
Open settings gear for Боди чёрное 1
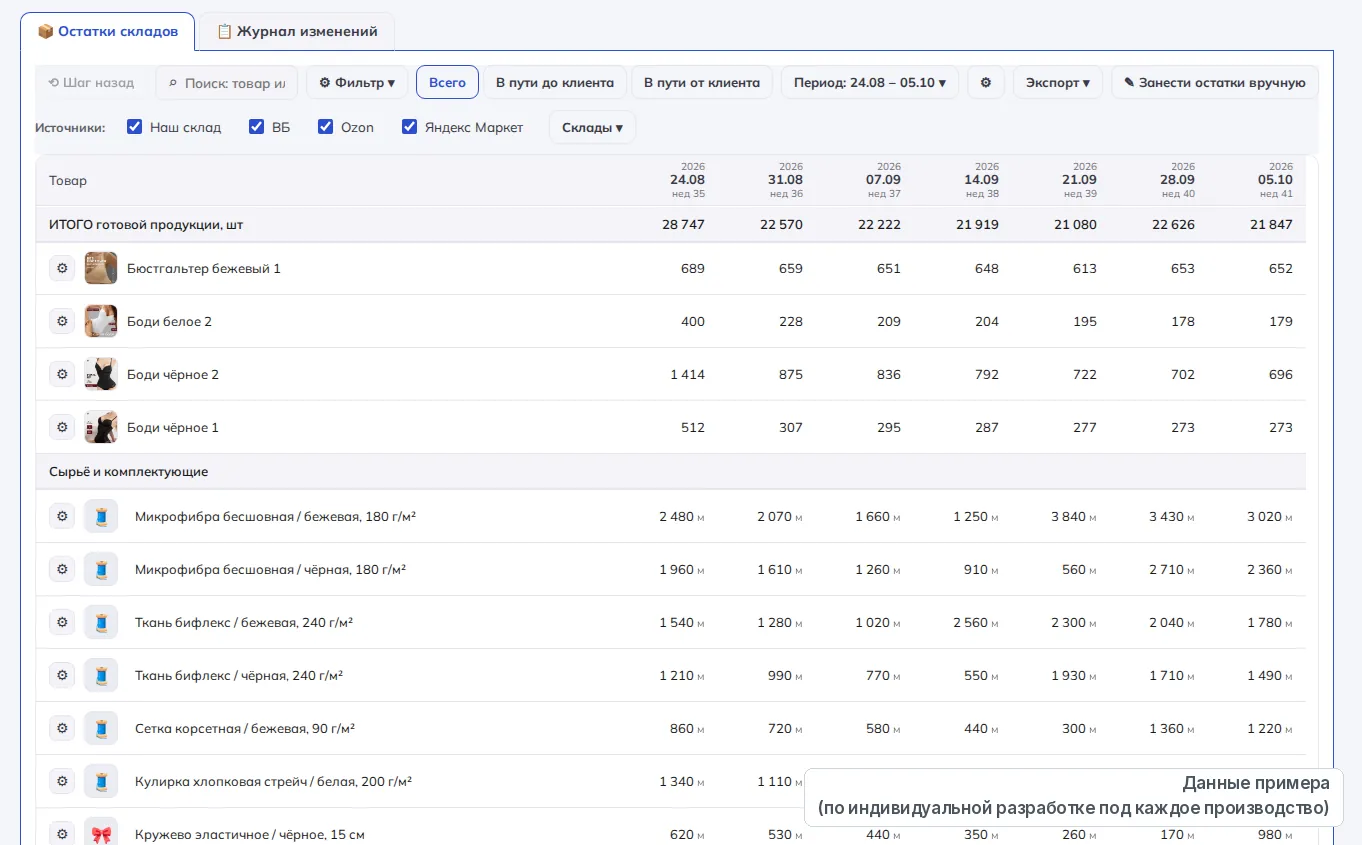(x=62, y=427)
